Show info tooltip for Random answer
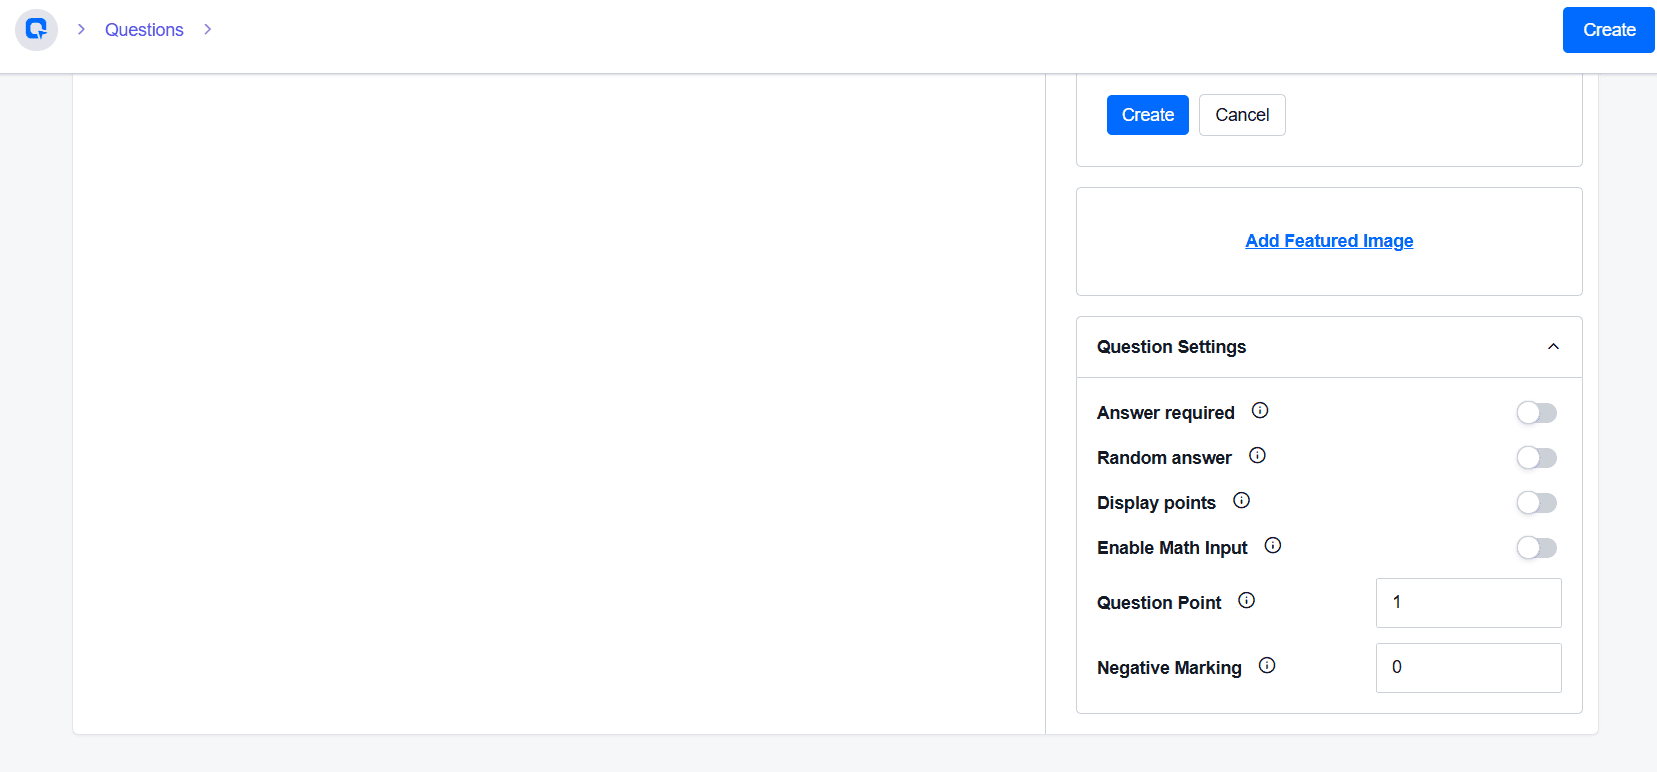 (1257, 455)
